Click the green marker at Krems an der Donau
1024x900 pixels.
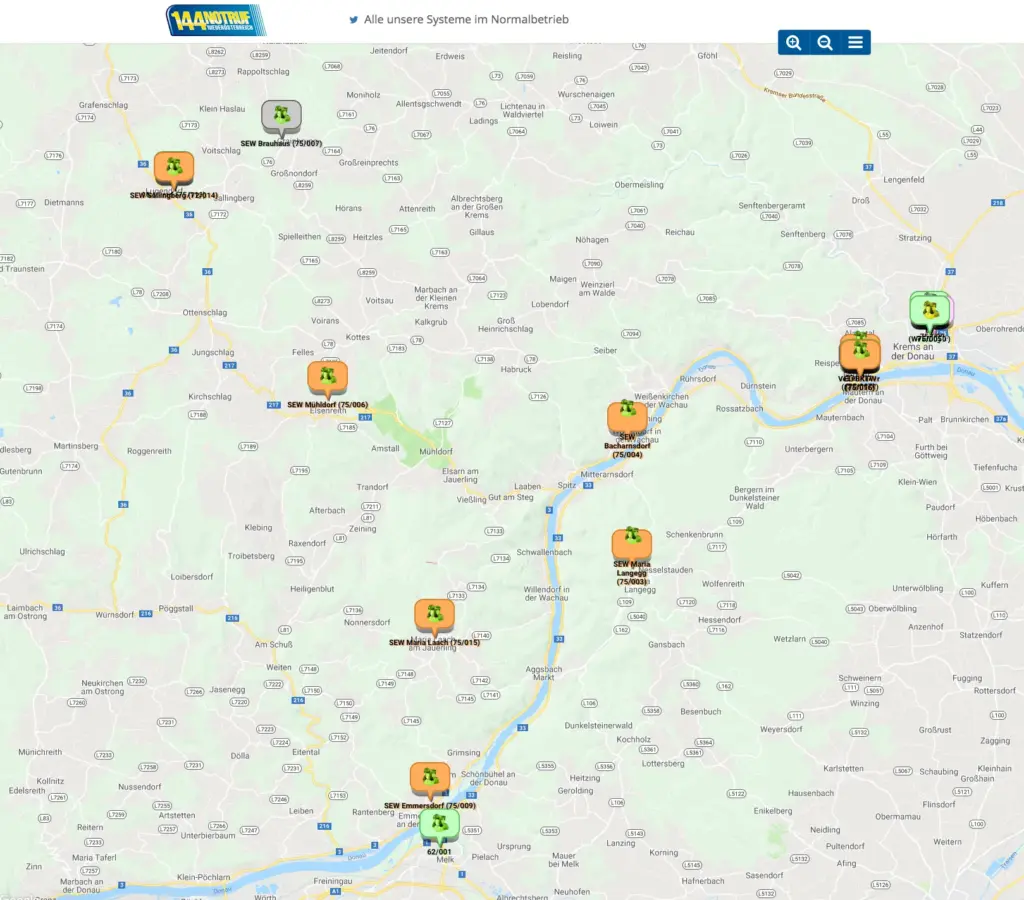[929, 310]
